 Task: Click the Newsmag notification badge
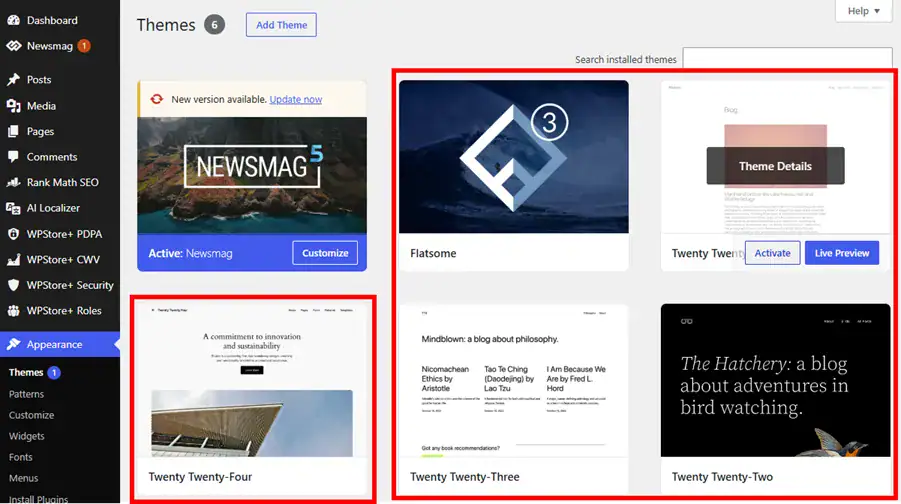click(84, 46)
